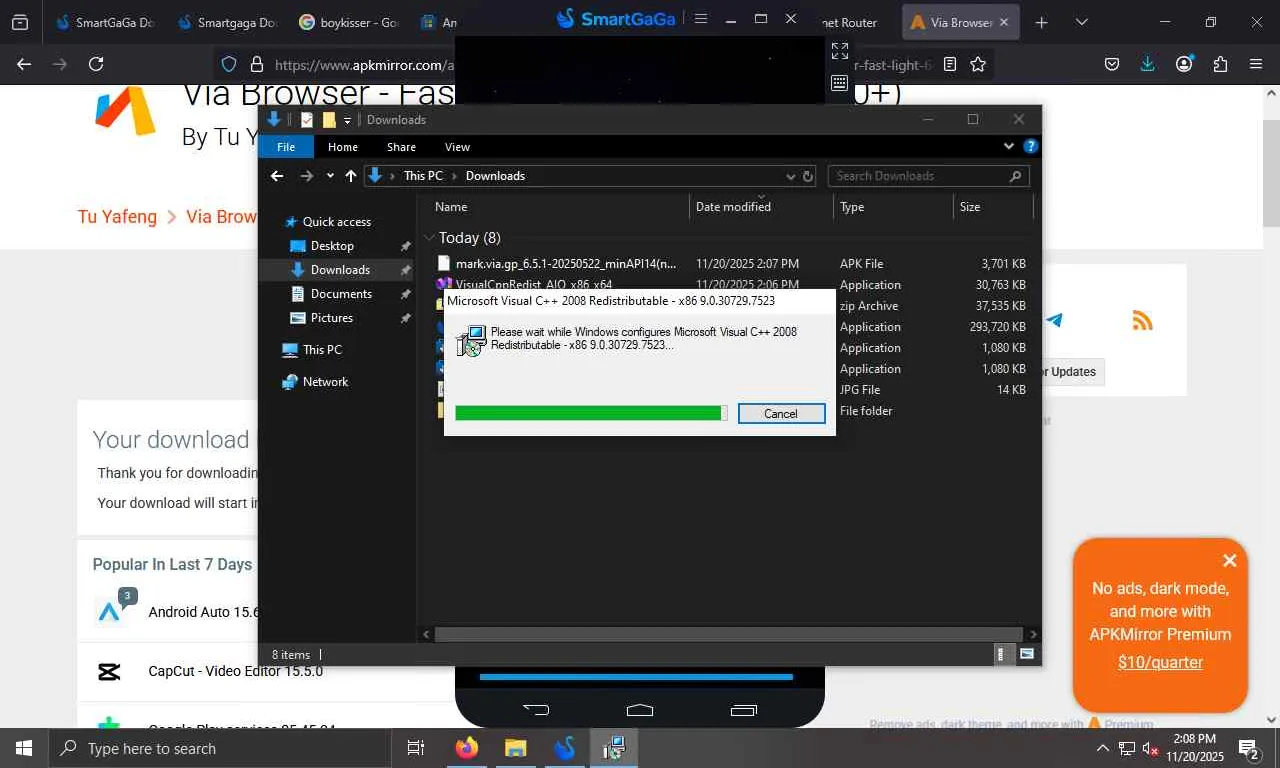Tap Android recent apps button in SmartGaGa
This screenshot has width=1280, height=768.
pos(744,710)
